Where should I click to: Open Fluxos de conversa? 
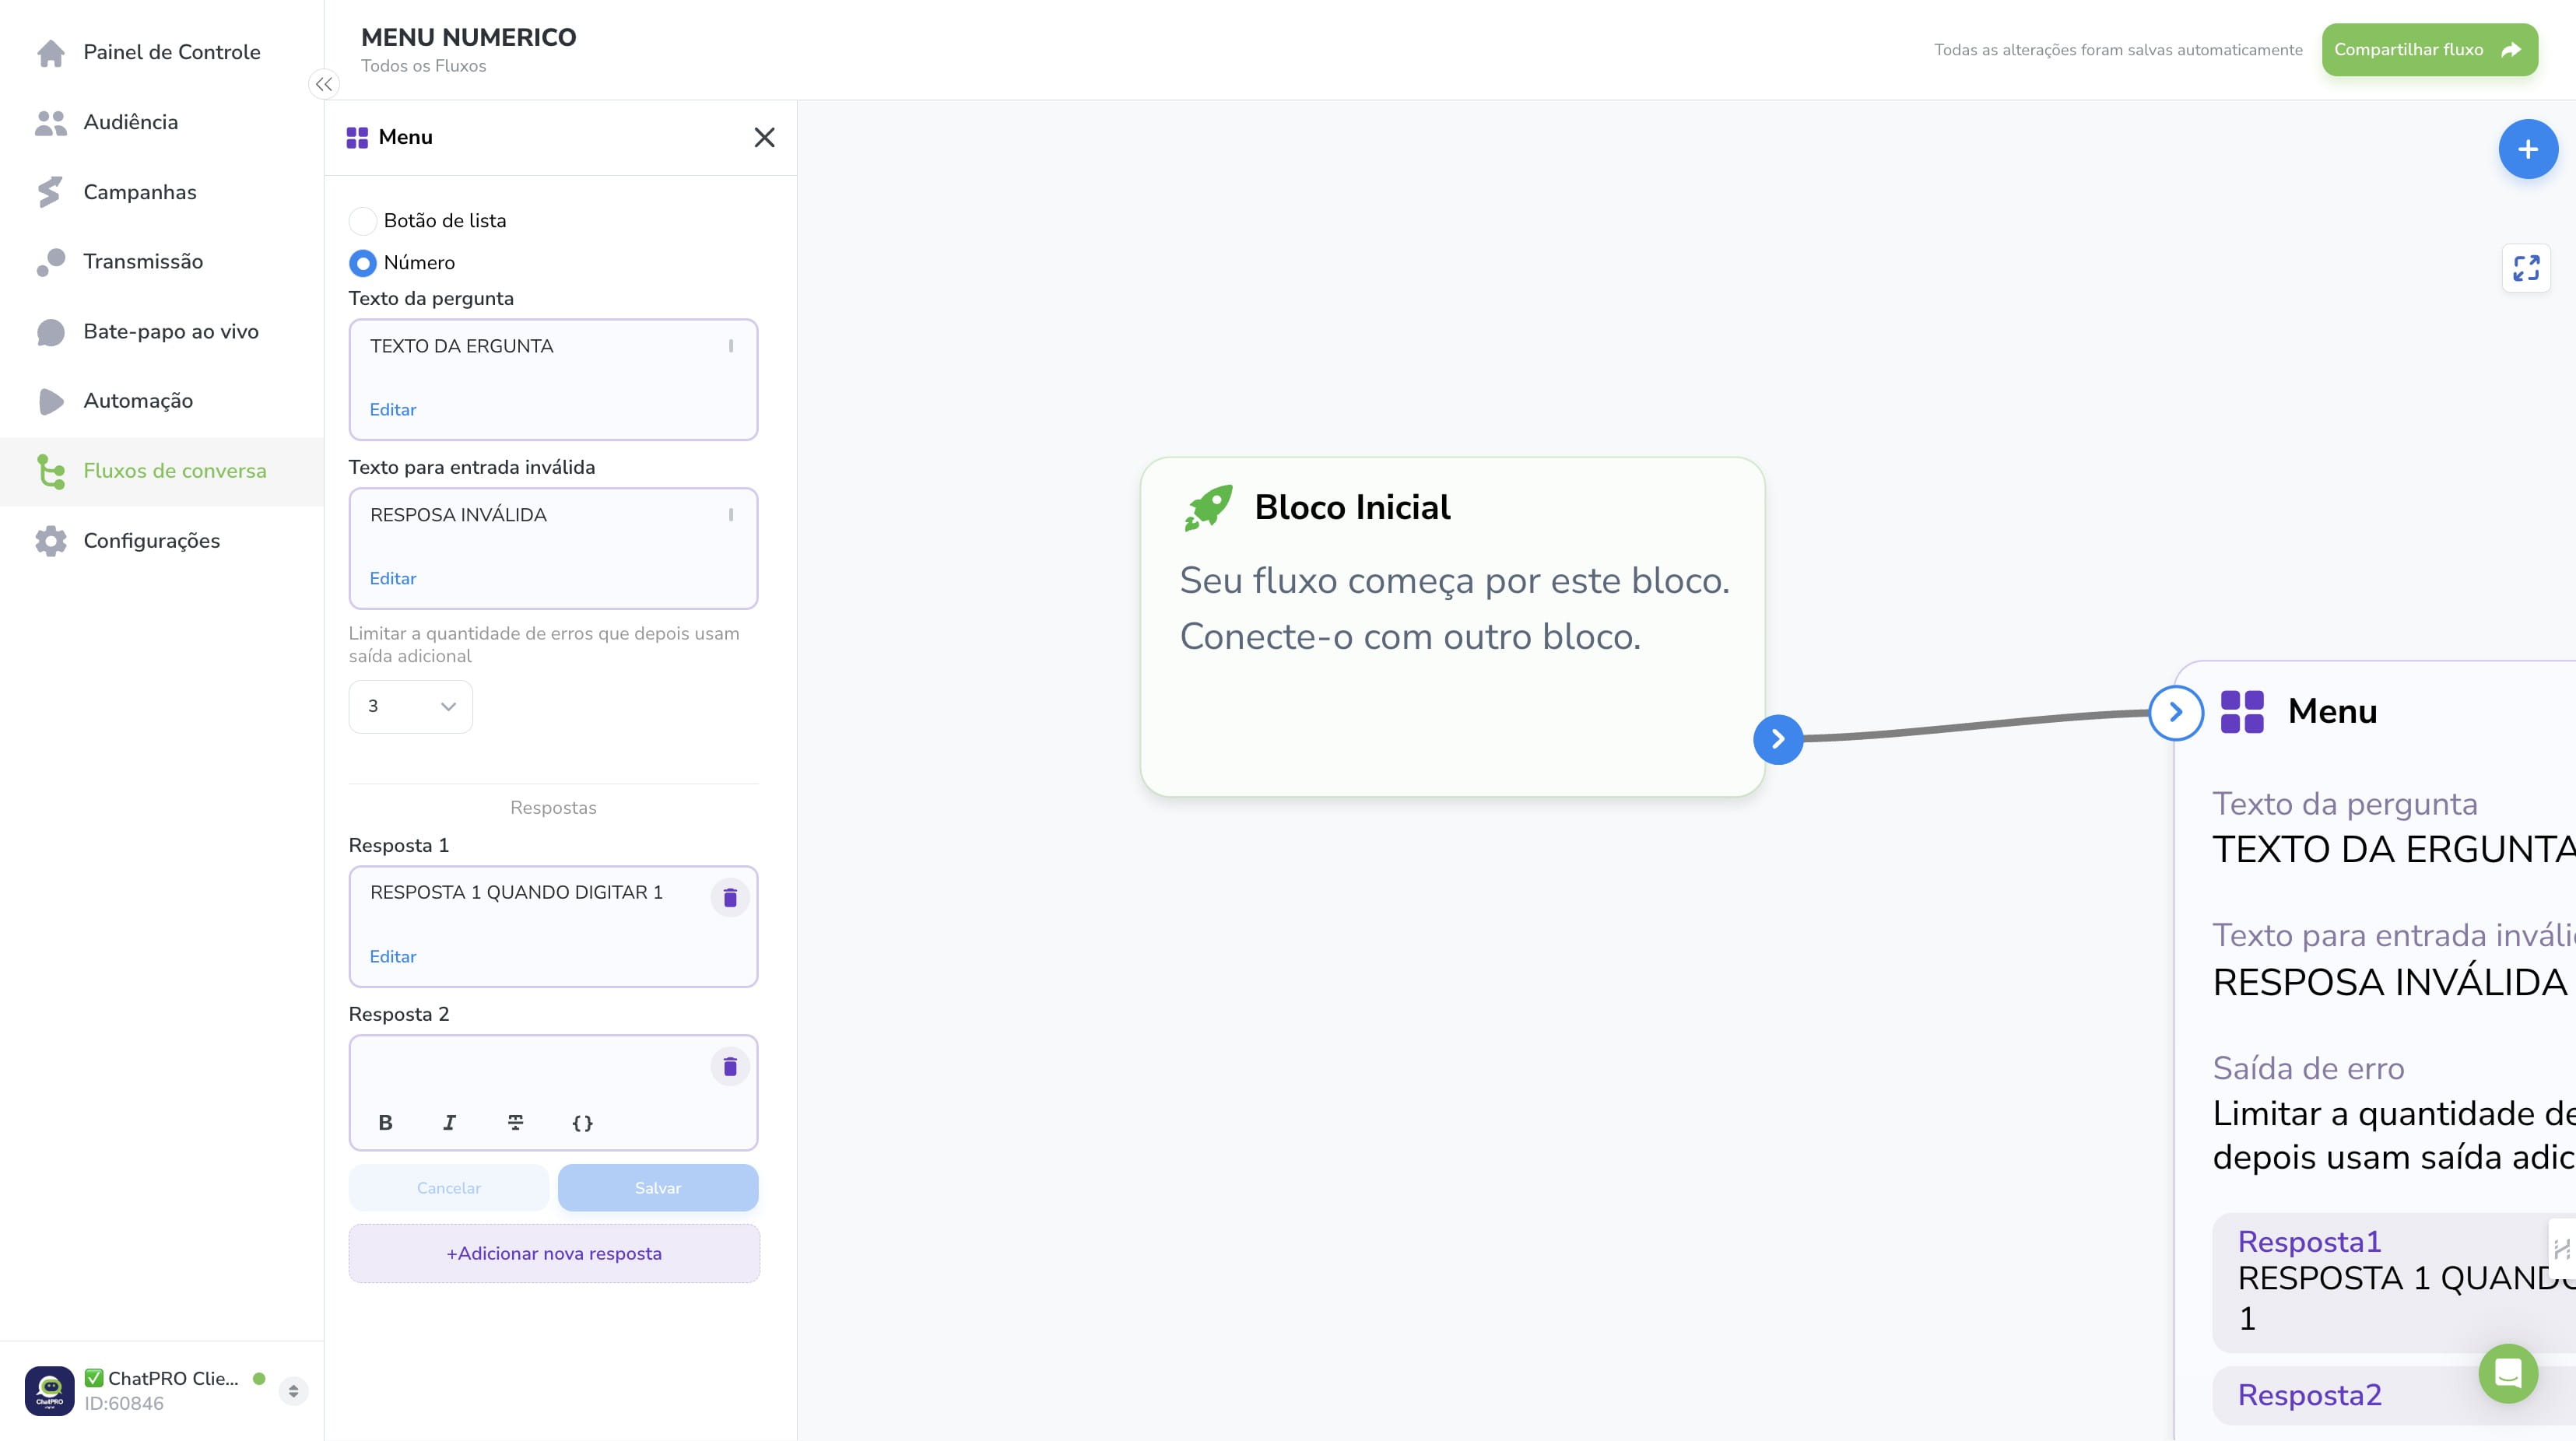click(162, 471)
